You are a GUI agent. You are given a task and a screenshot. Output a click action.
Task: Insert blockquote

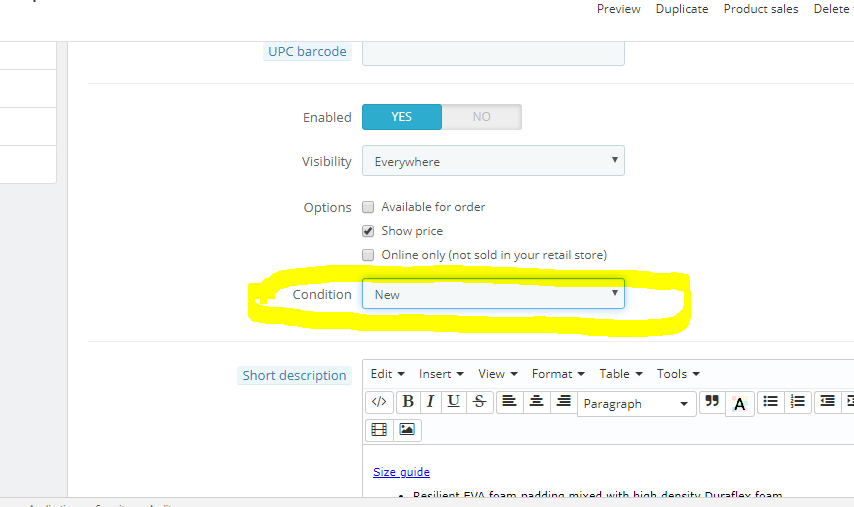pos(712,402)
